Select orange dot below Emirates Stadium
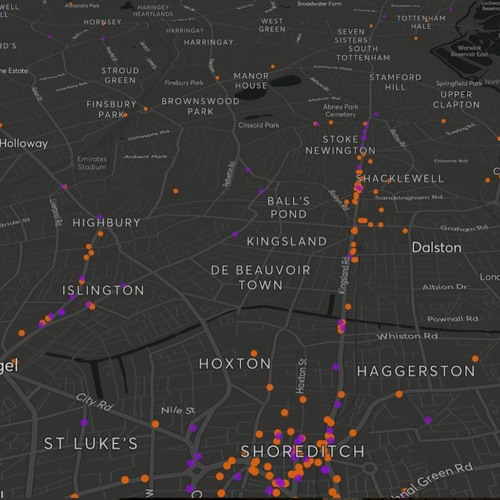This screenshot has height=500, width=500. [176, 191]
